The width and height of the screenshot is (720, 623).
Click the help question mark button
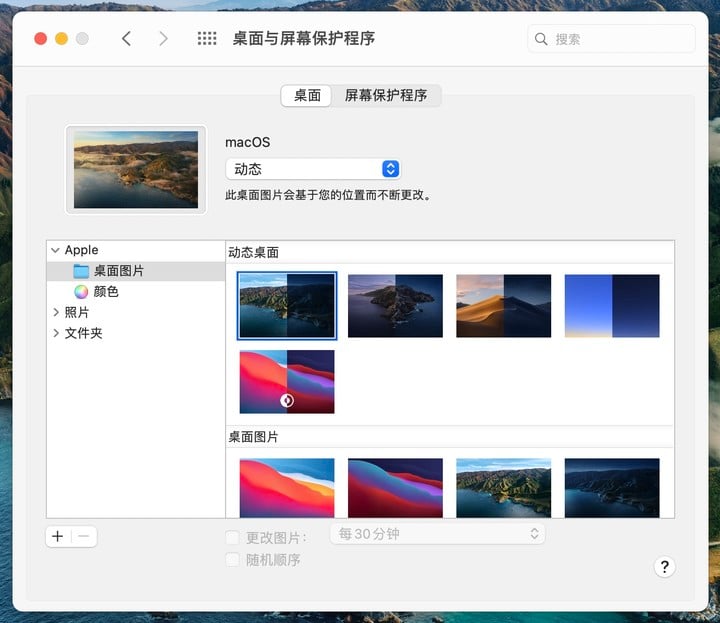pyautogui.click(x=664, y=567)
